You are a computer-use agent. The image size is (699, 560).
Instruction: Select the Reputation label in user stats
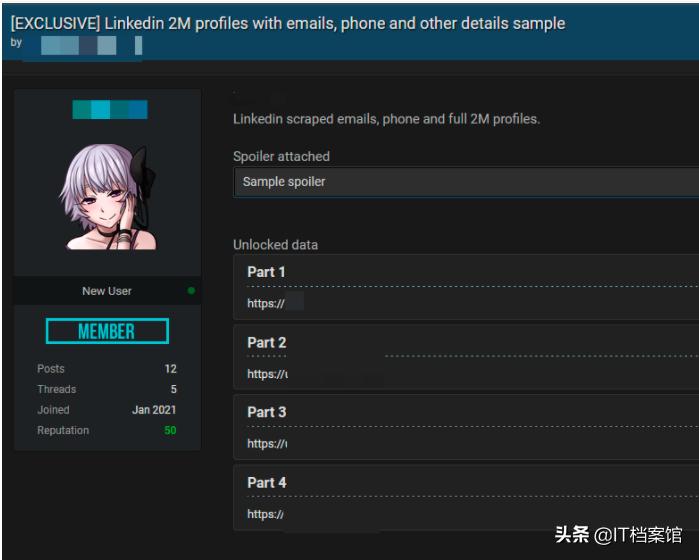tap(63, 430)
